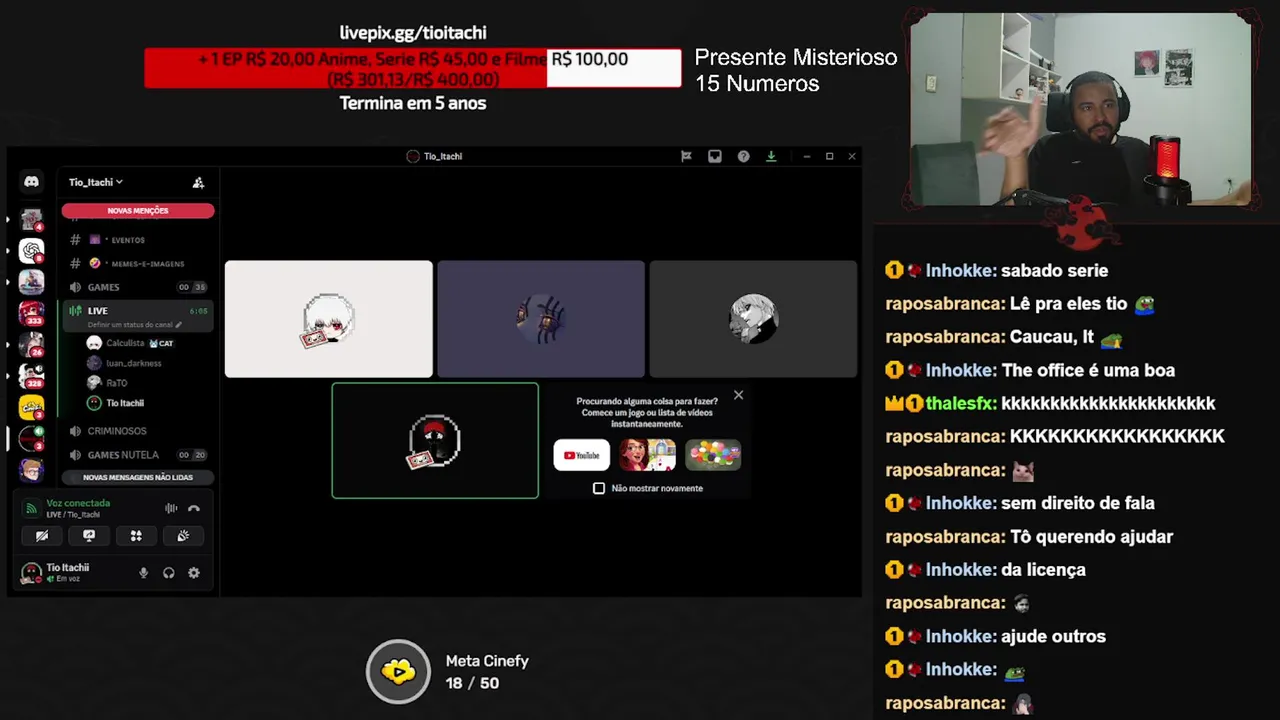Click 'livepix.gg/tioitachi' text at top

[x=413, y=33]
